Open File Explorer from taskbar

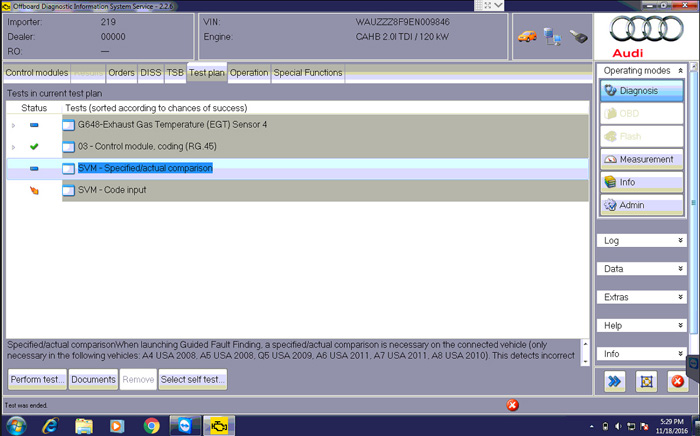tap(83, 426)
